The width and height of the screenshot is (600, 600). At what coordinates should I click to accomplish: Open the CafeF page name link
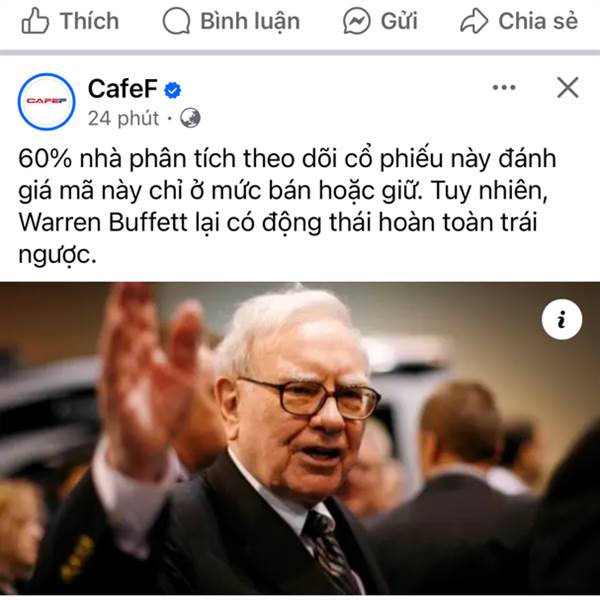click(122, 88)
